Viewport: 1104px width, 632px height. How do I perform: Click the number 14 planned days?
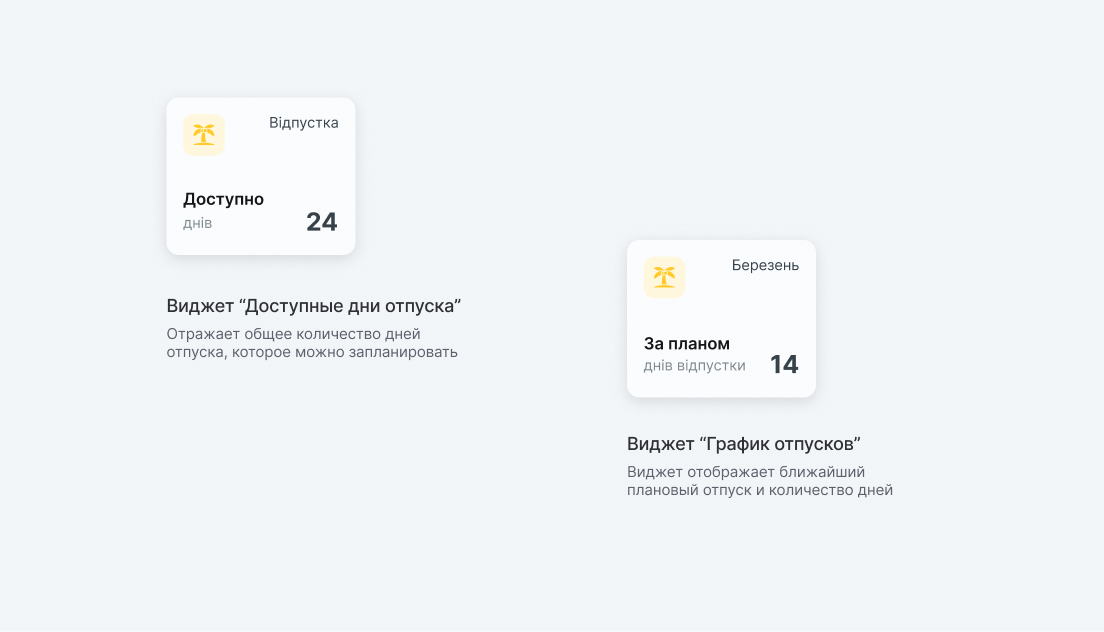coord(783,364)
